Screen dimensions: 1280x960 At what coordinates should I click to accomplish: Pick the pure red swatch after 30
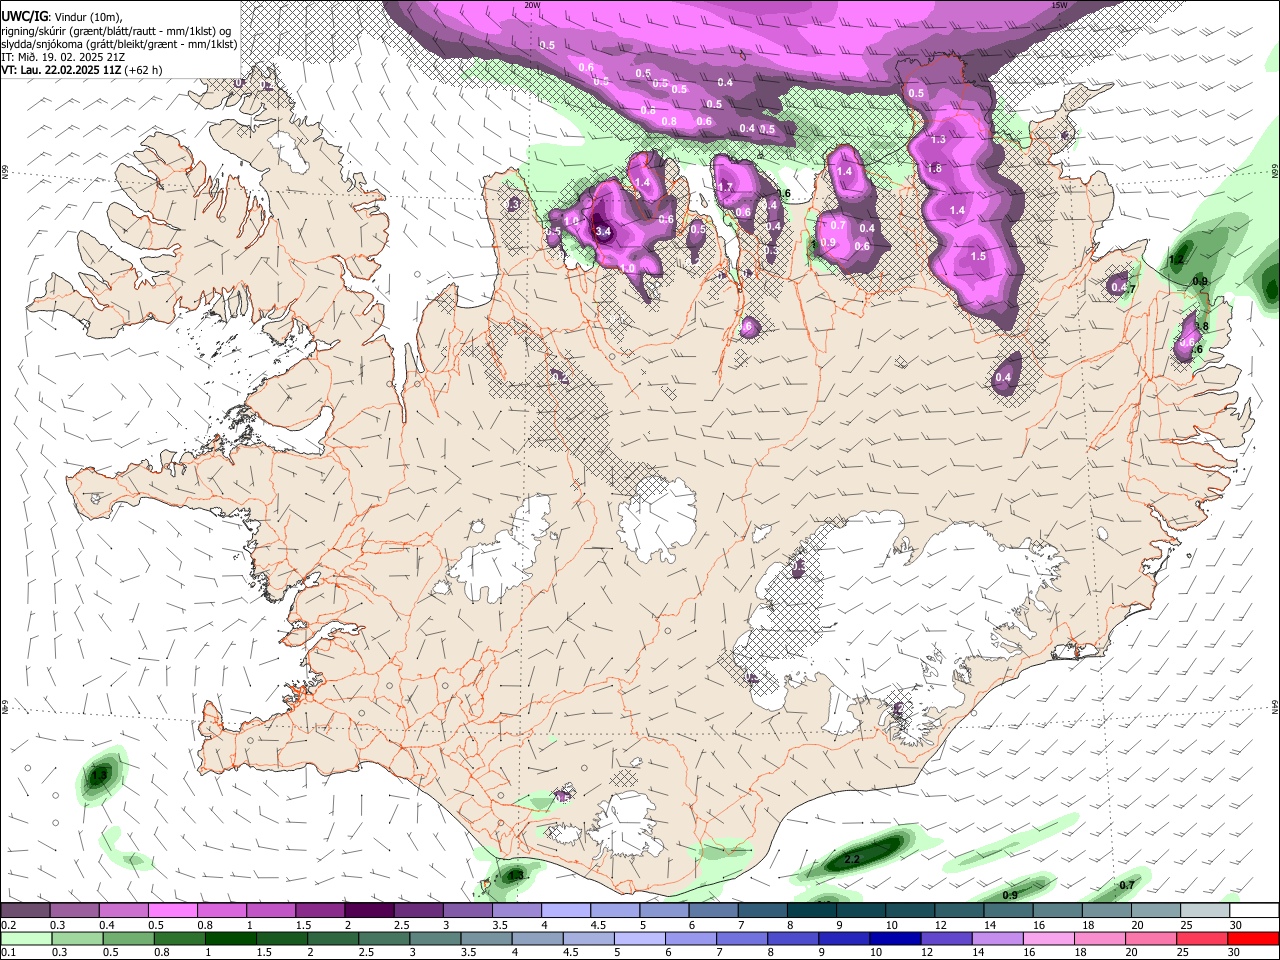(x=1252, y=938)
